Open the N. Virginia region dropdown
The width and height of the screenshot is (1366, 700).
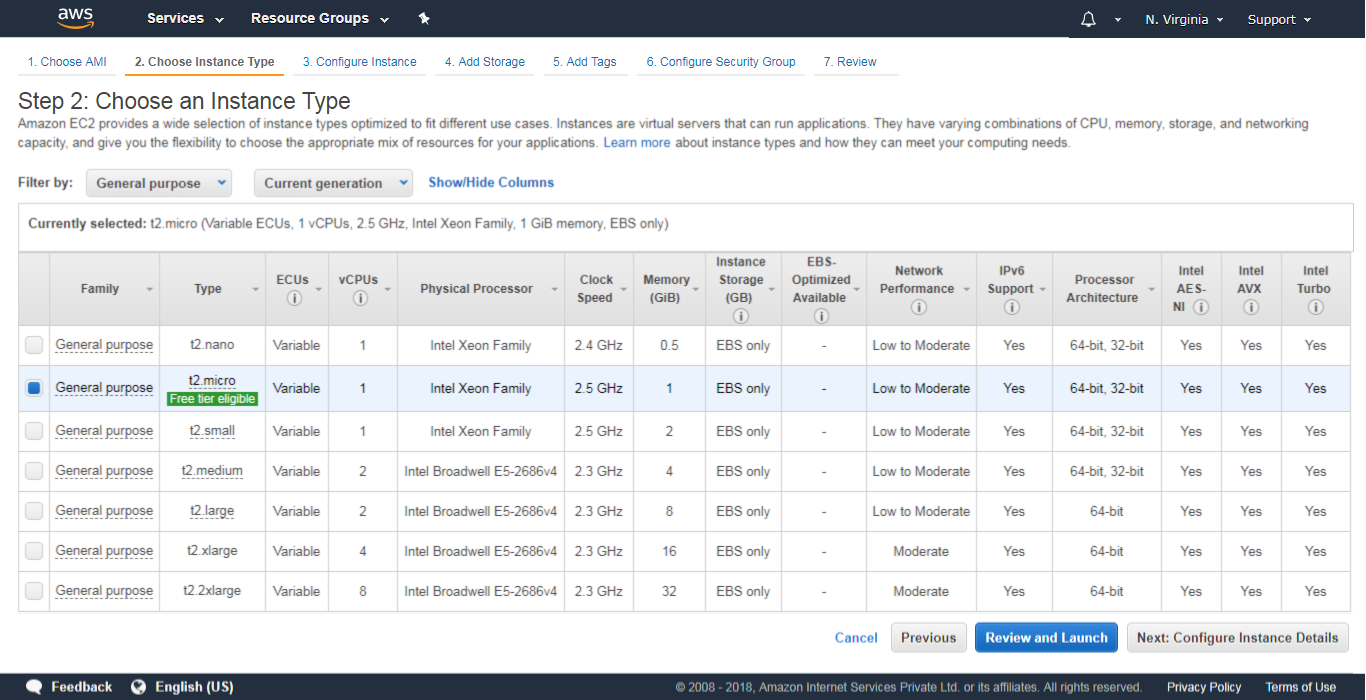(1185, 19)
